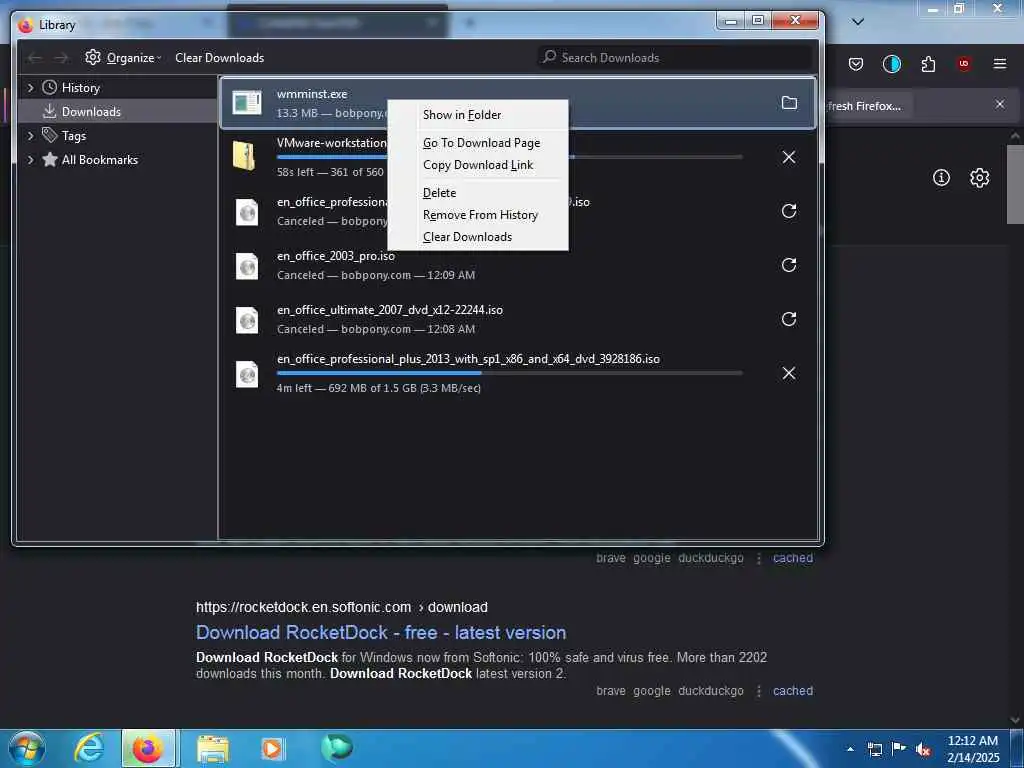The width and height of the screenshot is (1024, 768).
Task: Open the Action Center flag icon
Action: pyautogui.click(x=899, y=749)
